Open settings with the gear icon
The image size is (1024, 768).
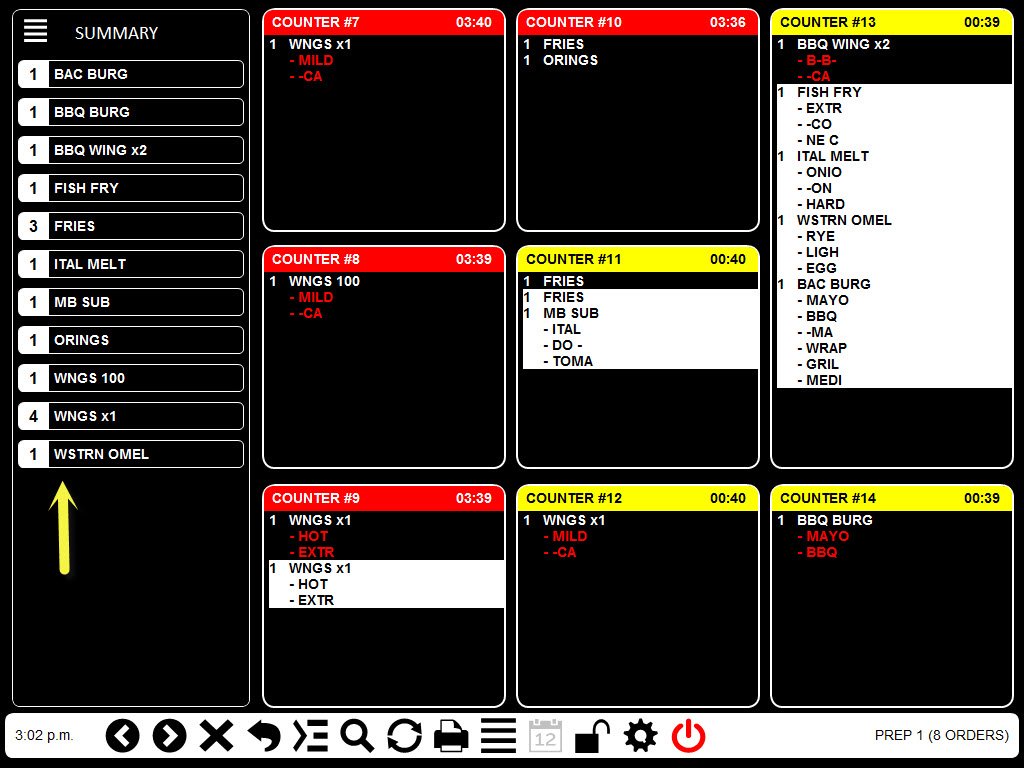pos(640,736)
